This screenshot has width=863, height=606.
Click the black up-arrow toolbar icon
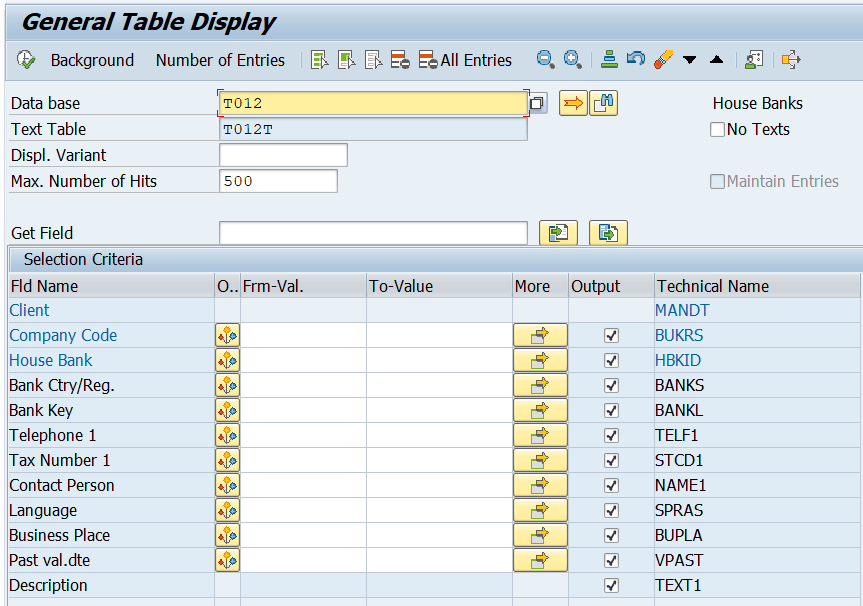pos(717,59)
